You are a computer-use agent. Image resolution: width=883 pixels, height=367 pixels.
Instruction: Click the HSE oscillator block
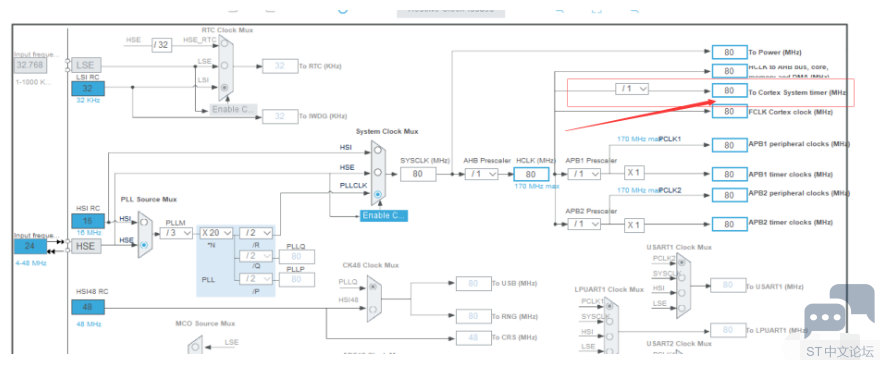[86, 246]
